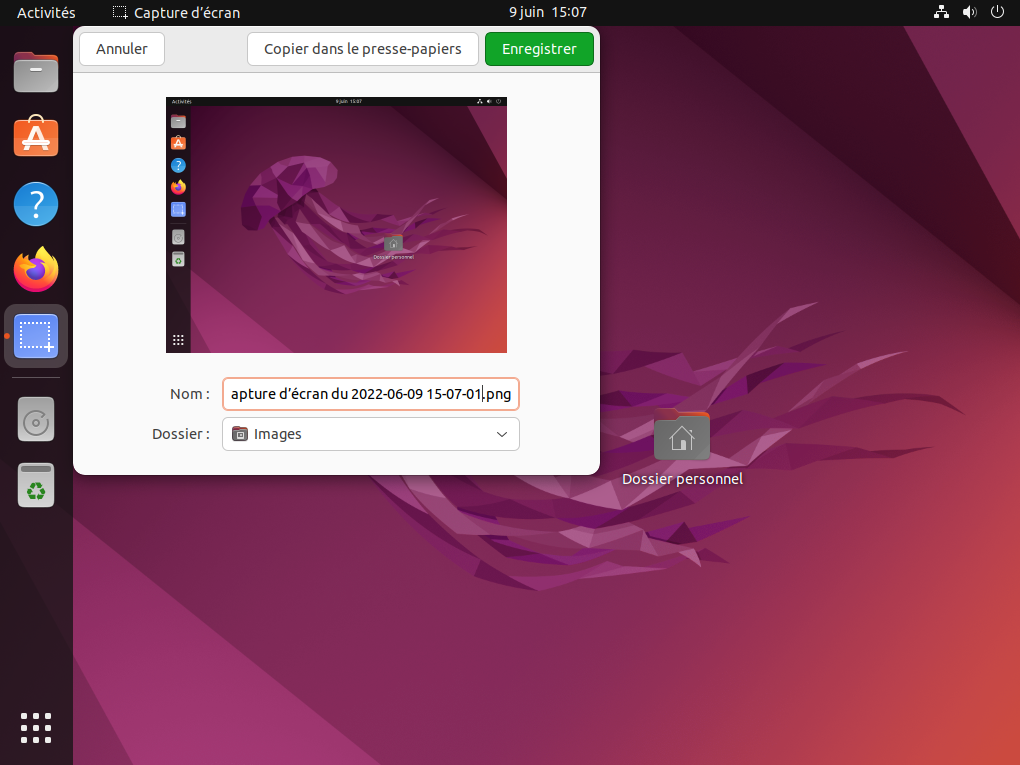Click the Screenshot tool icon in the dock

(x=36, y=336)
